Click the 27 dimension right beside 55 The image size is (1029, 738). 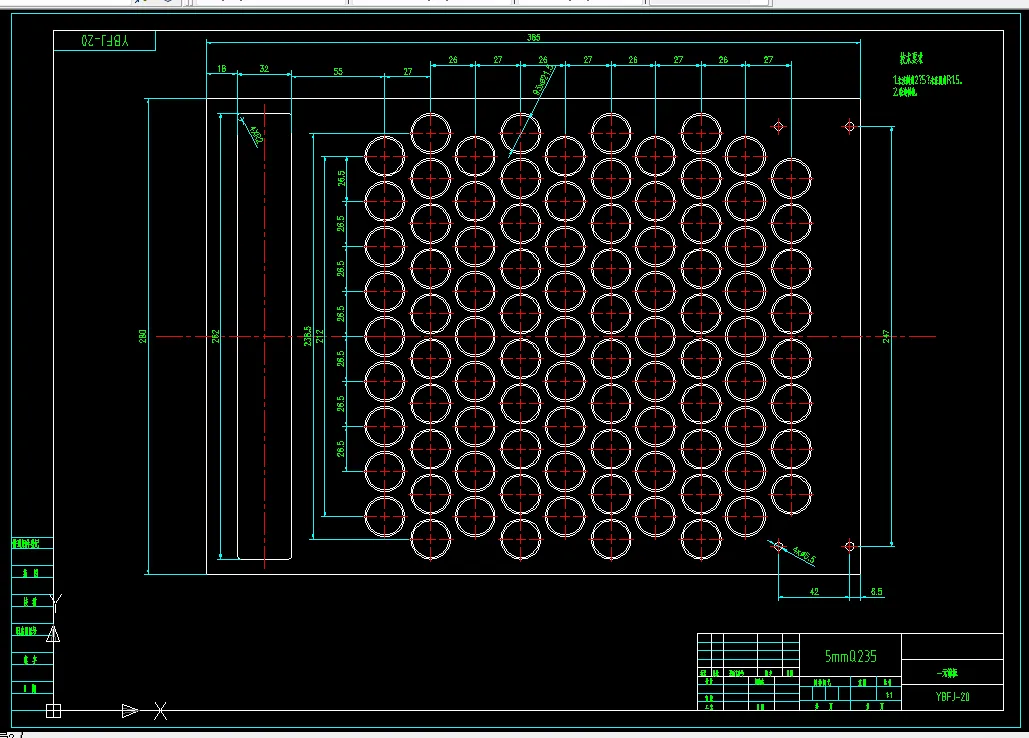click(408, 72)
